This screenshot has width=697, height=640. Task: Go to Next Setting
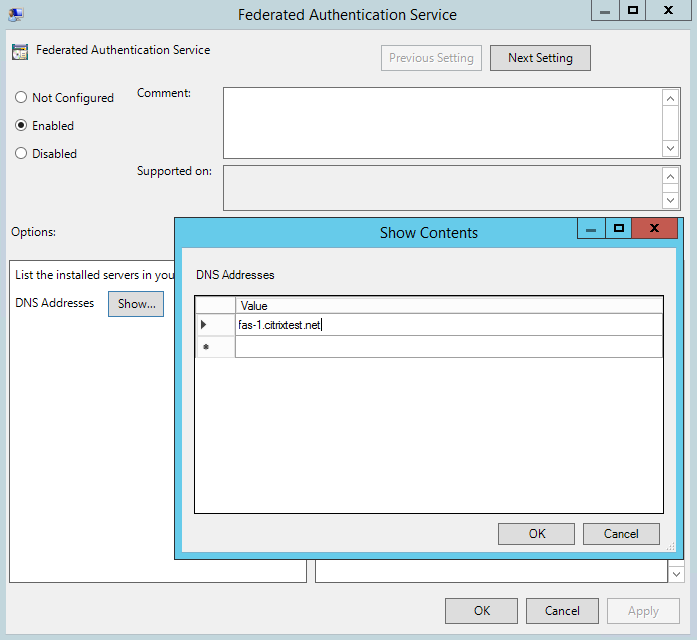(540, 58)
